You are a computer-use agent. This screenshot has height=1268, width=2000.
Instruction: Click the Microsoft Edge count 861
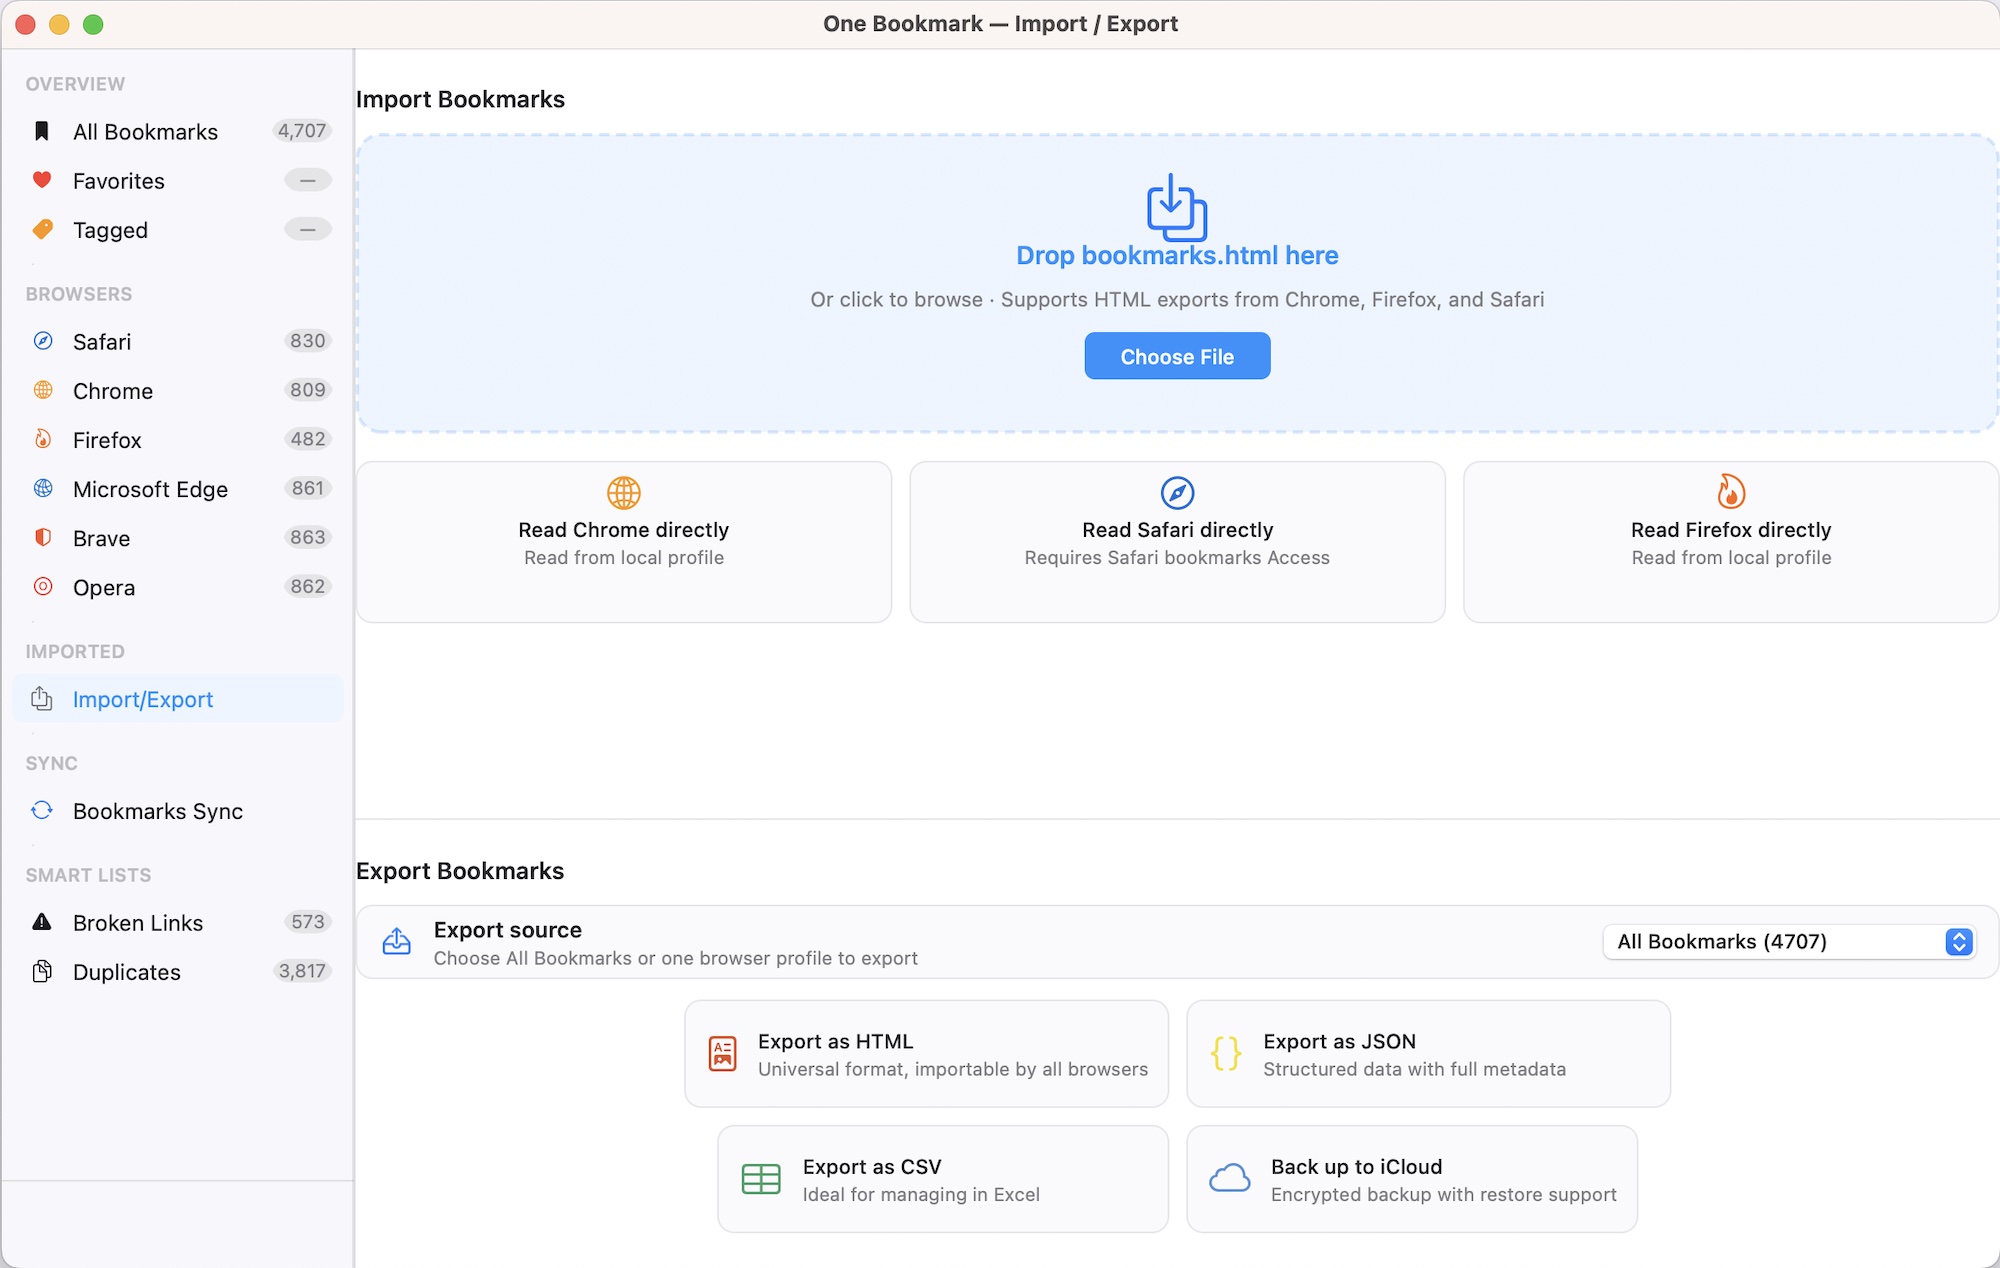coord(308,488)
